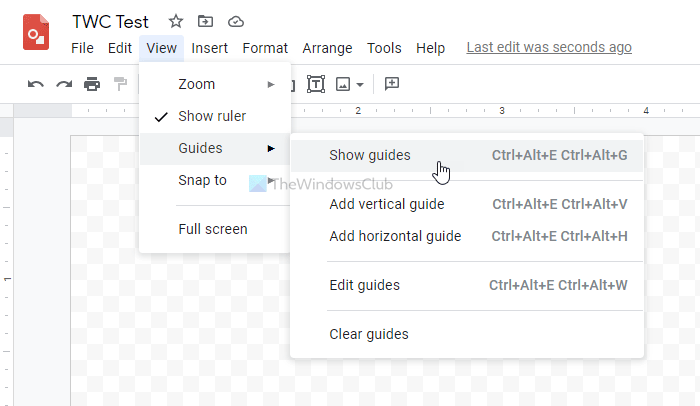The image size is (700, 406).
Task: Choose Add vertical guide
Action: [x=387, y=204]
